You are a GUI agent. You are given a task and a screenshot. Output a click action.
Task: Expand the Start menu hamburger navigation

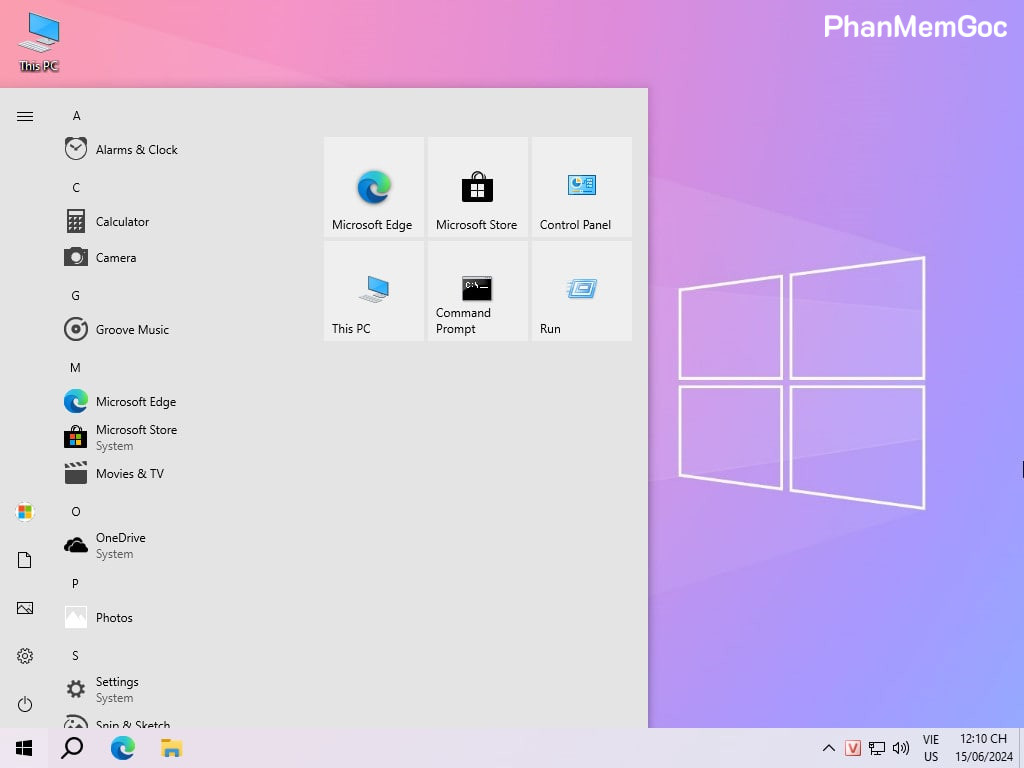point(25,116)
